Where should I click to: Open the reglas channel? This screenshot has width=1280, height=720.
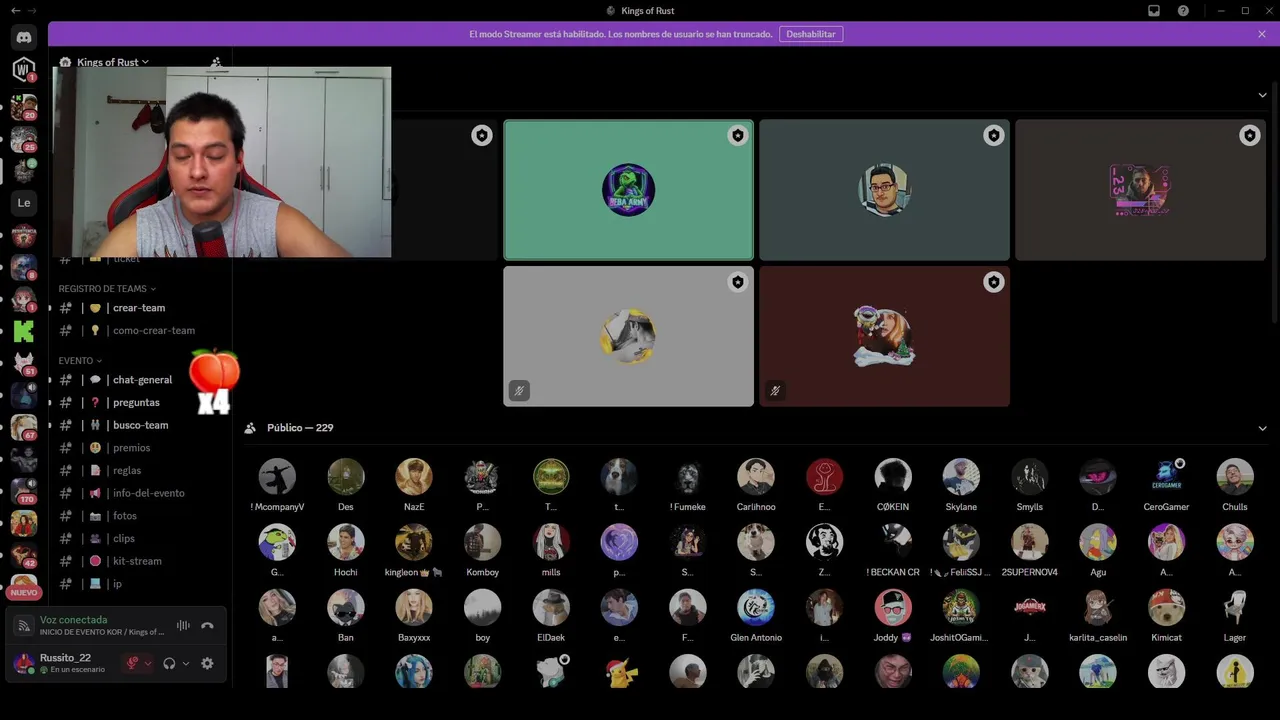[x=140, y=470]
